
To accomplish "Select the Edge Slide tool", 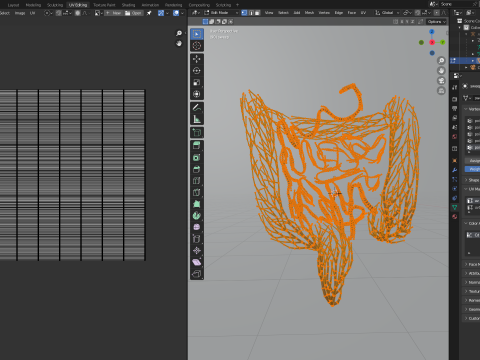I will click(197, 239).
